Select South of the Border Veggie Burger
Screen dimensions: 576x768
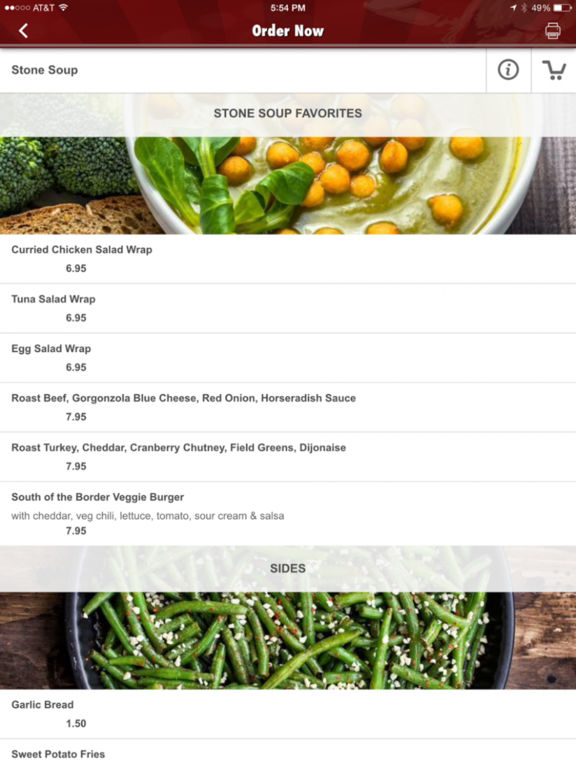pyautogui.click(x=288, y=514)
